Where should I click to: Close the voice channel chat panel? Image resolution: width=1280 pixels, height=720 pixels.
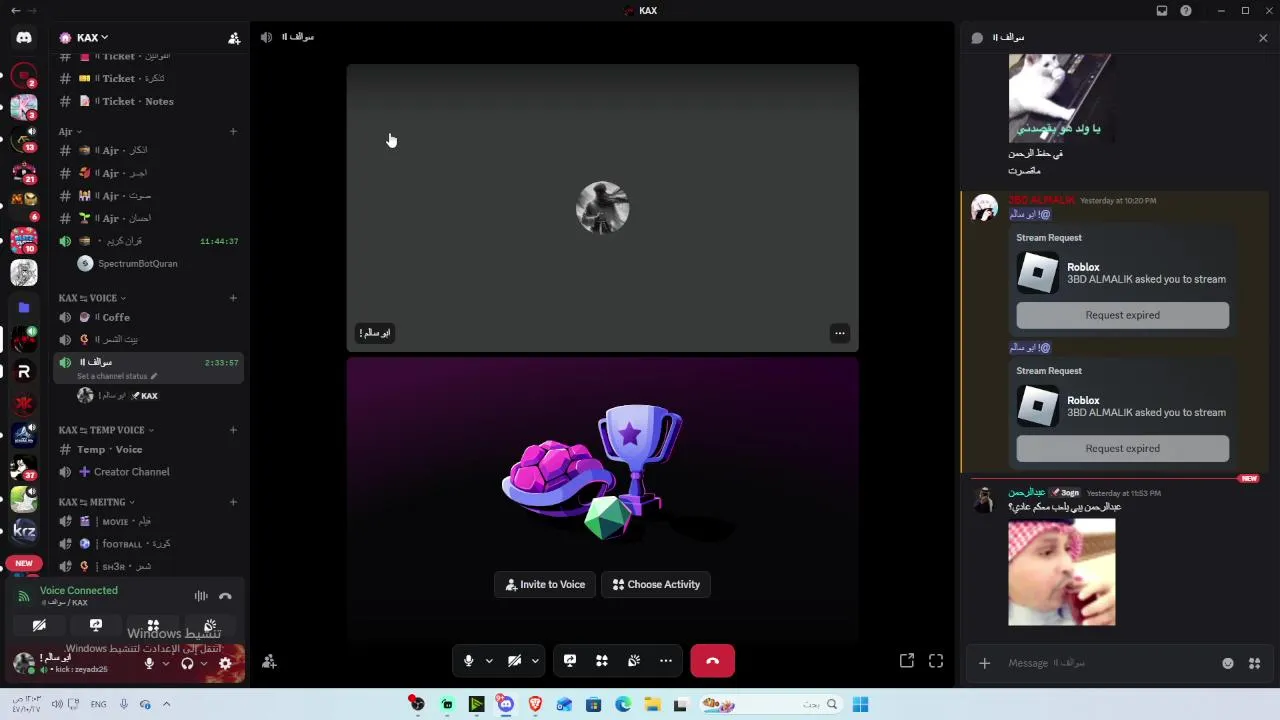(1263, 38)
